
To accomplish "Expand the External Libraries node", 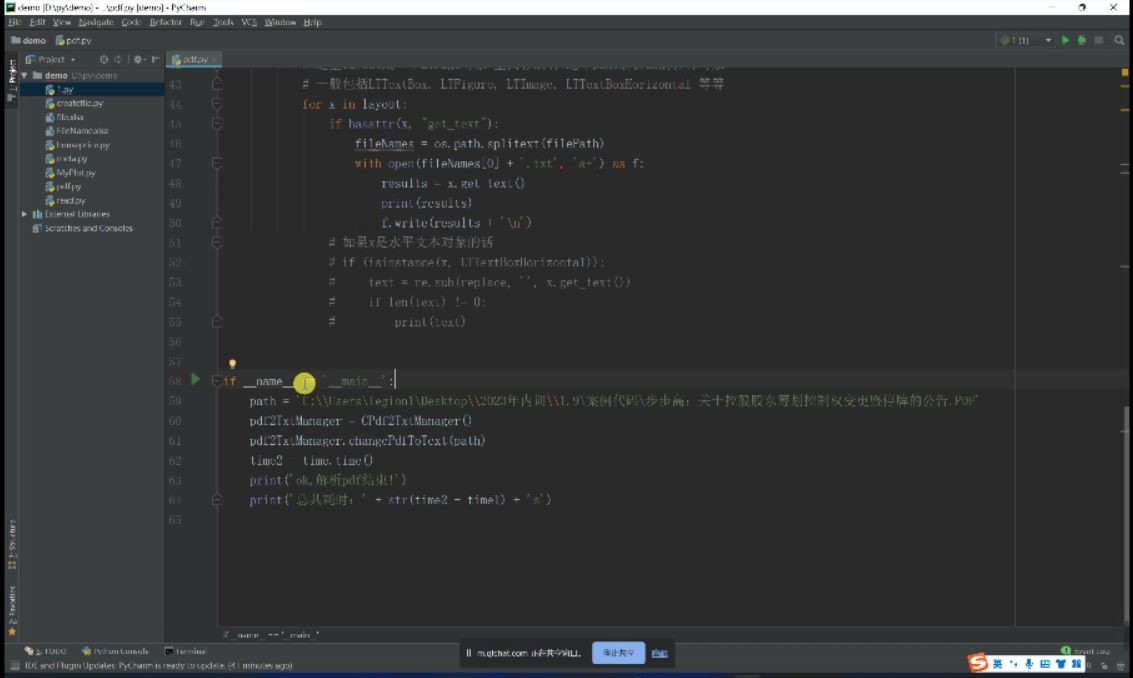I will [x=25, y=215].
